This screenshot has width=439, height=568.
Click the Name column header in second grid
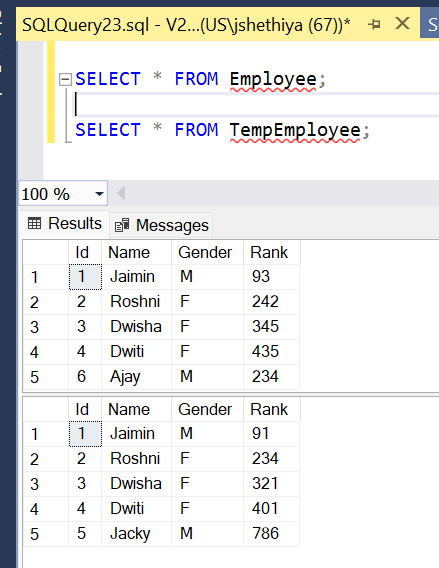tap(136, 410)
